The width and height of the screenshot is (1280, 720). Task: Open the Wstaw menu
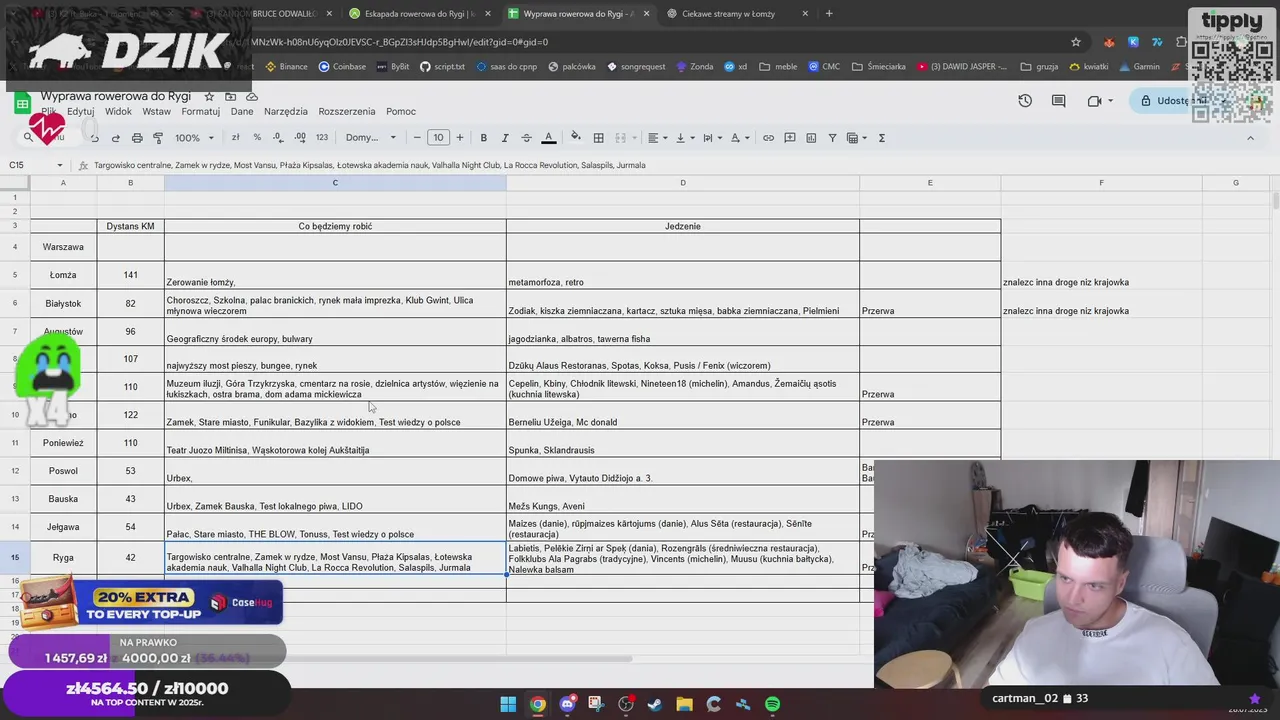point(156,112)
